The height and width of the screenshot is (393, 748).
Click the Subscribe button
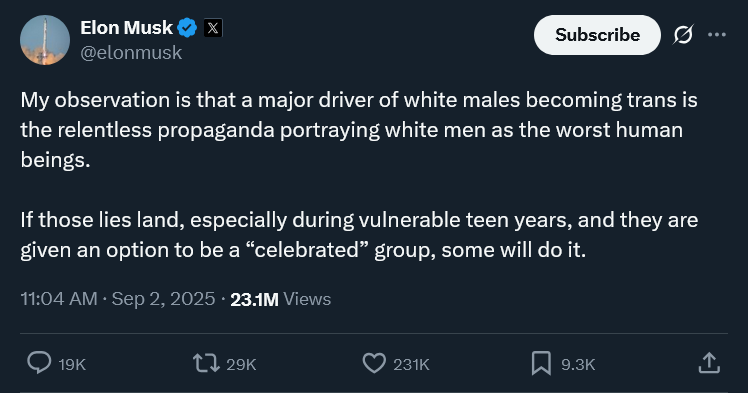597,35
